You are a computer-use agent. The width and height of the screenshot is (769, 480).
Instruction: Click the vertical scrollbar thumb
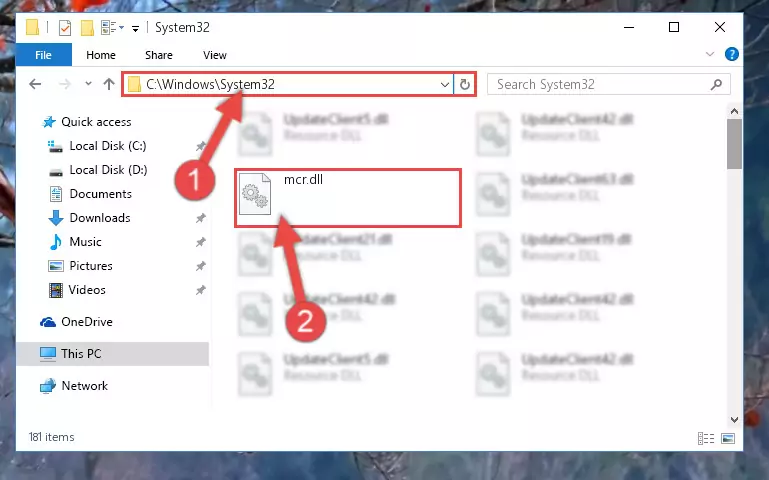[734, 144]
